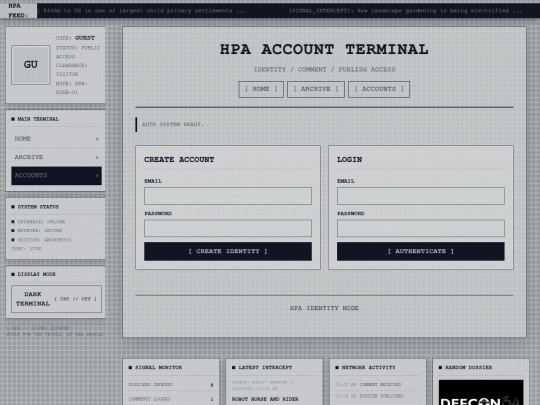Click the User: Guest label
This screenshot has height=405, width=540.
coord(75,38)
